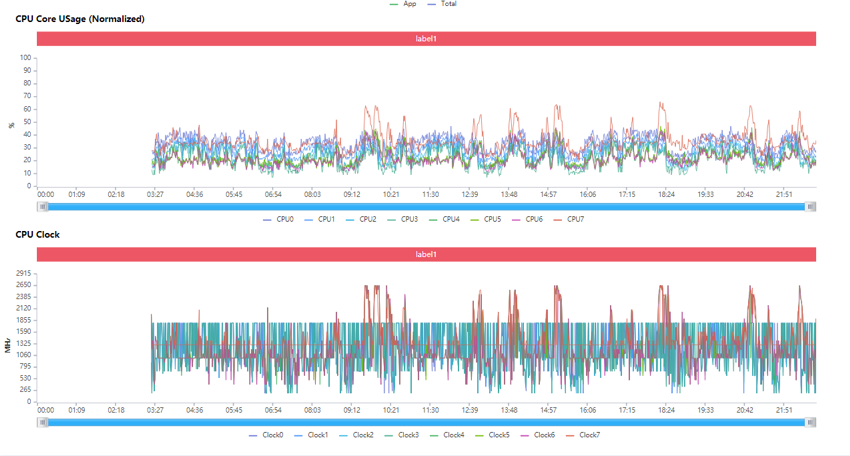Click left zoom handle of CPU usage slider
Viewport: 850px width, 456px height.
pyautogui.click(x=42, y=207)
